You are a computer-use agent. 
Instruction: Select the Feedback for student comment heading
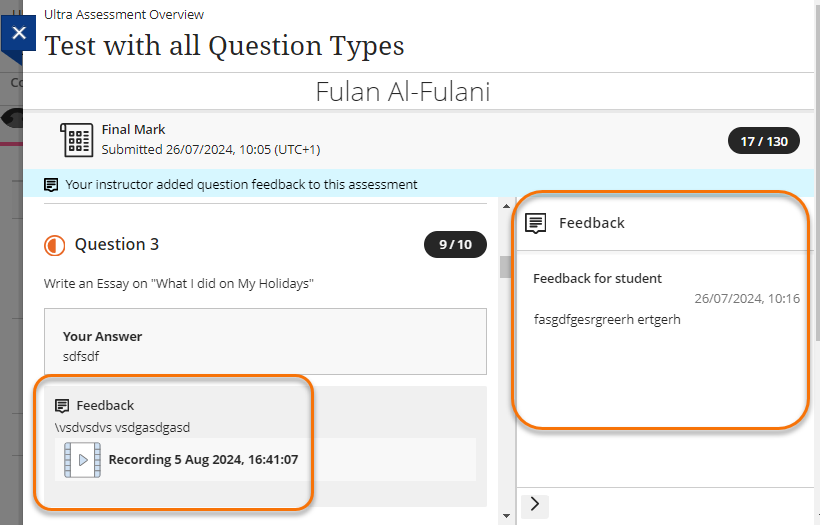[597, 278]
